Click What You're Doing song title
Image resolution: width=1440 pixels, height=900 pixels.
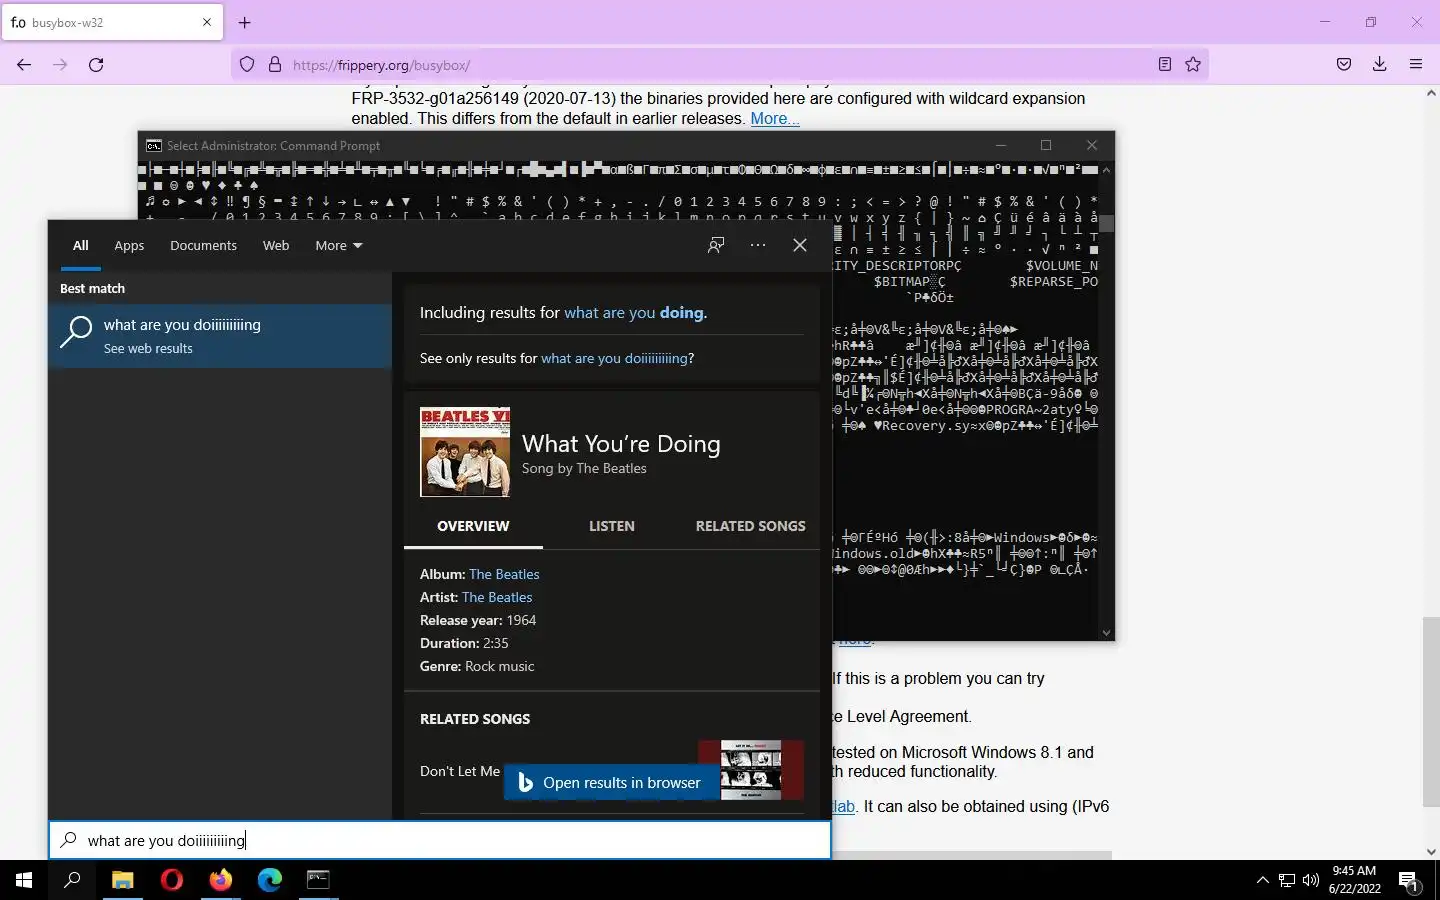[x=621, y=443]
